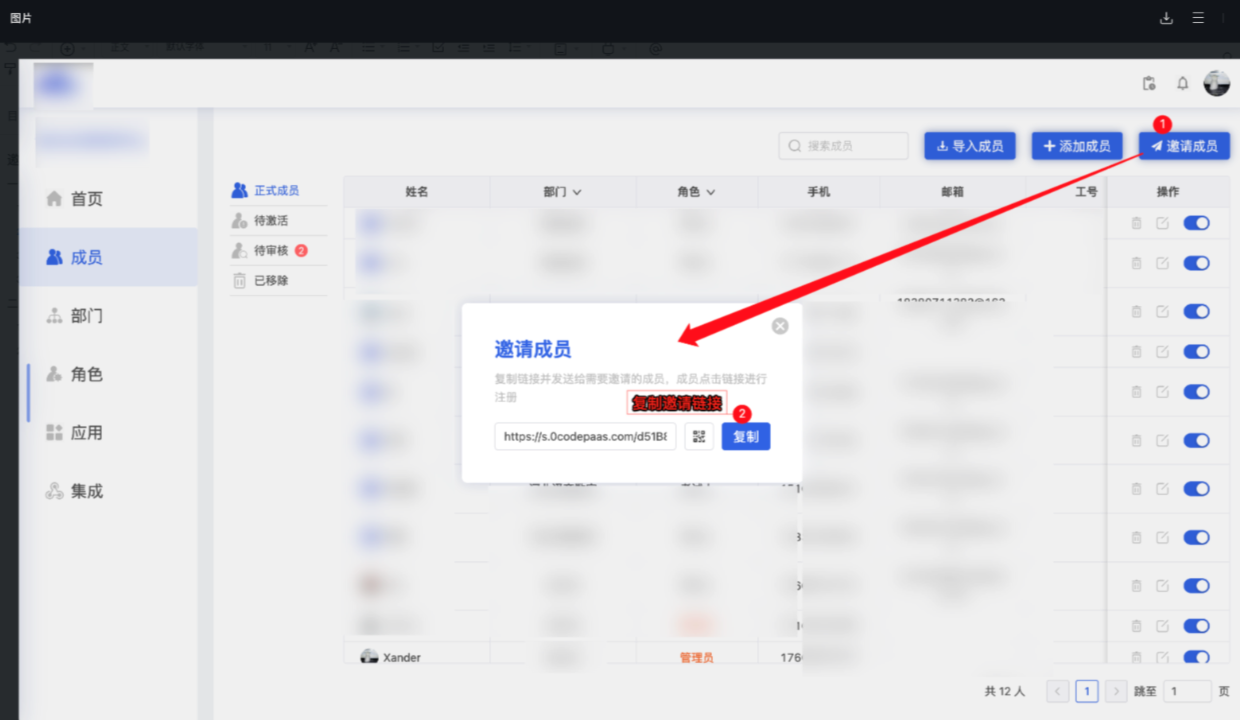Show QR code for invitation link
1240x720 pixels.
tap(699, 436)
